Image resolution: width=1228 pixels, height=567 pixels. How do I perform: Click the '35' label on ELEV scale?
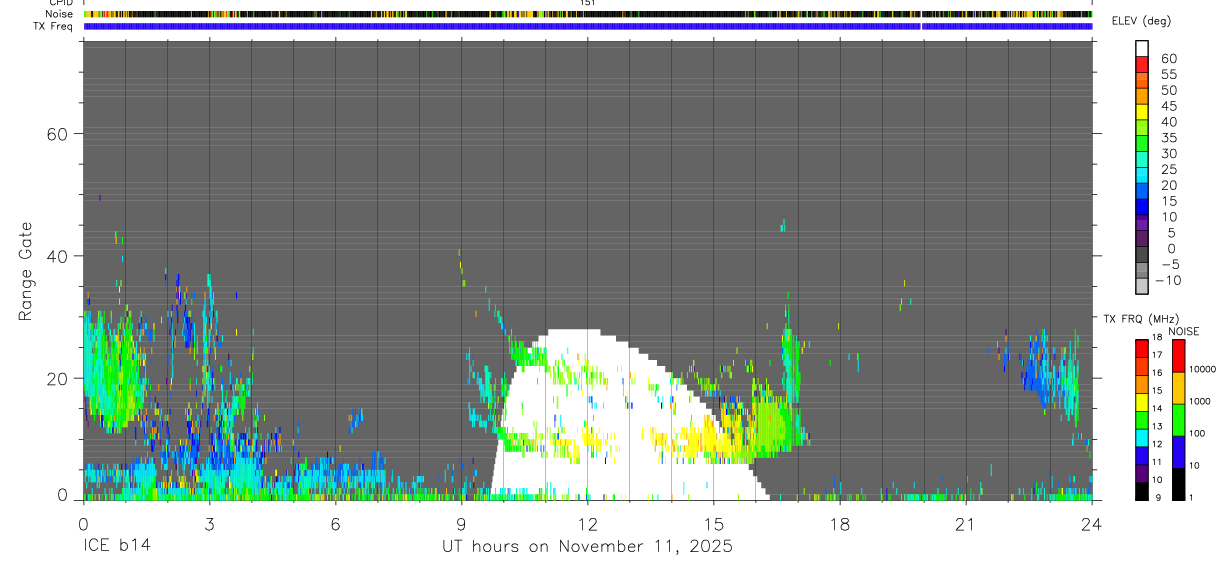click(x=1168, y=138)
